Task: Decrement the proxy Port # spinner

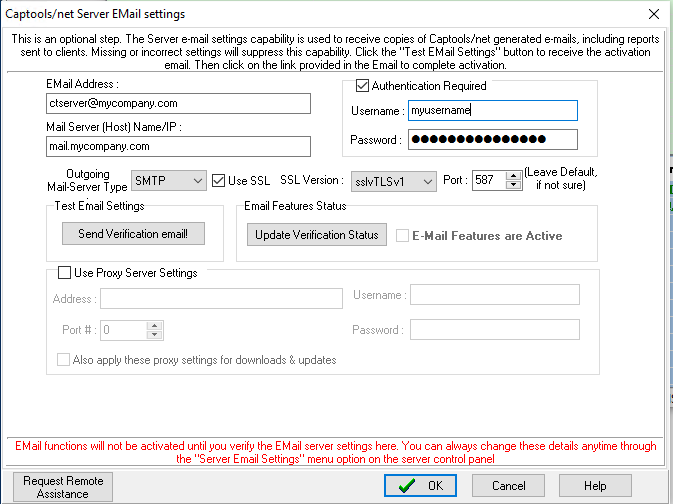Action: 155,334
